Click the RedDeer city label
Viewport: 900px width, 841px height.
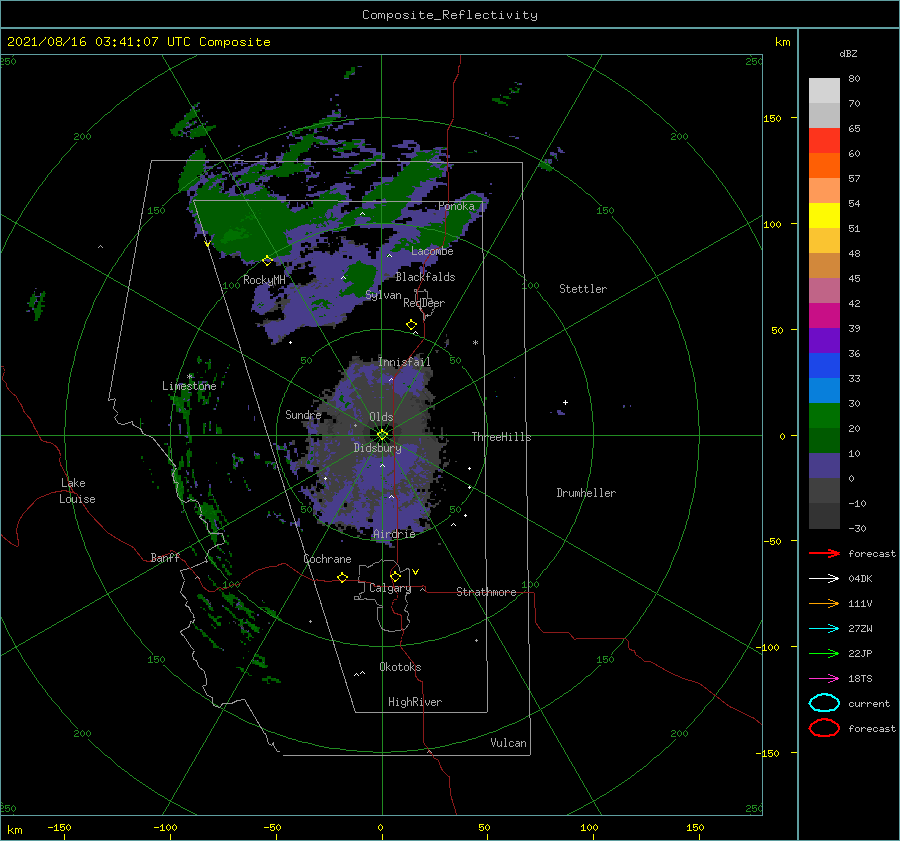(424, 303)
